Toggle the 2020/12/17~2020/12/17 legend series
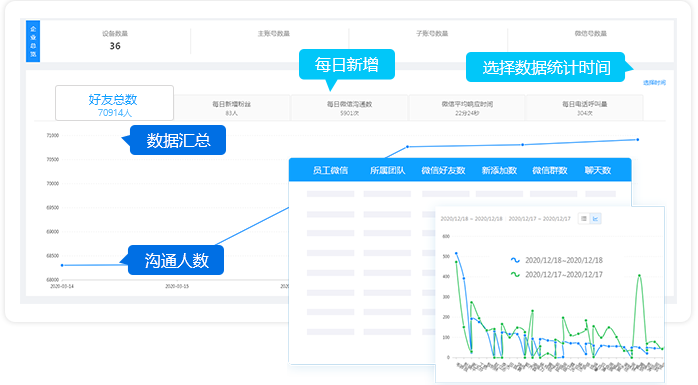 [556, 275]
